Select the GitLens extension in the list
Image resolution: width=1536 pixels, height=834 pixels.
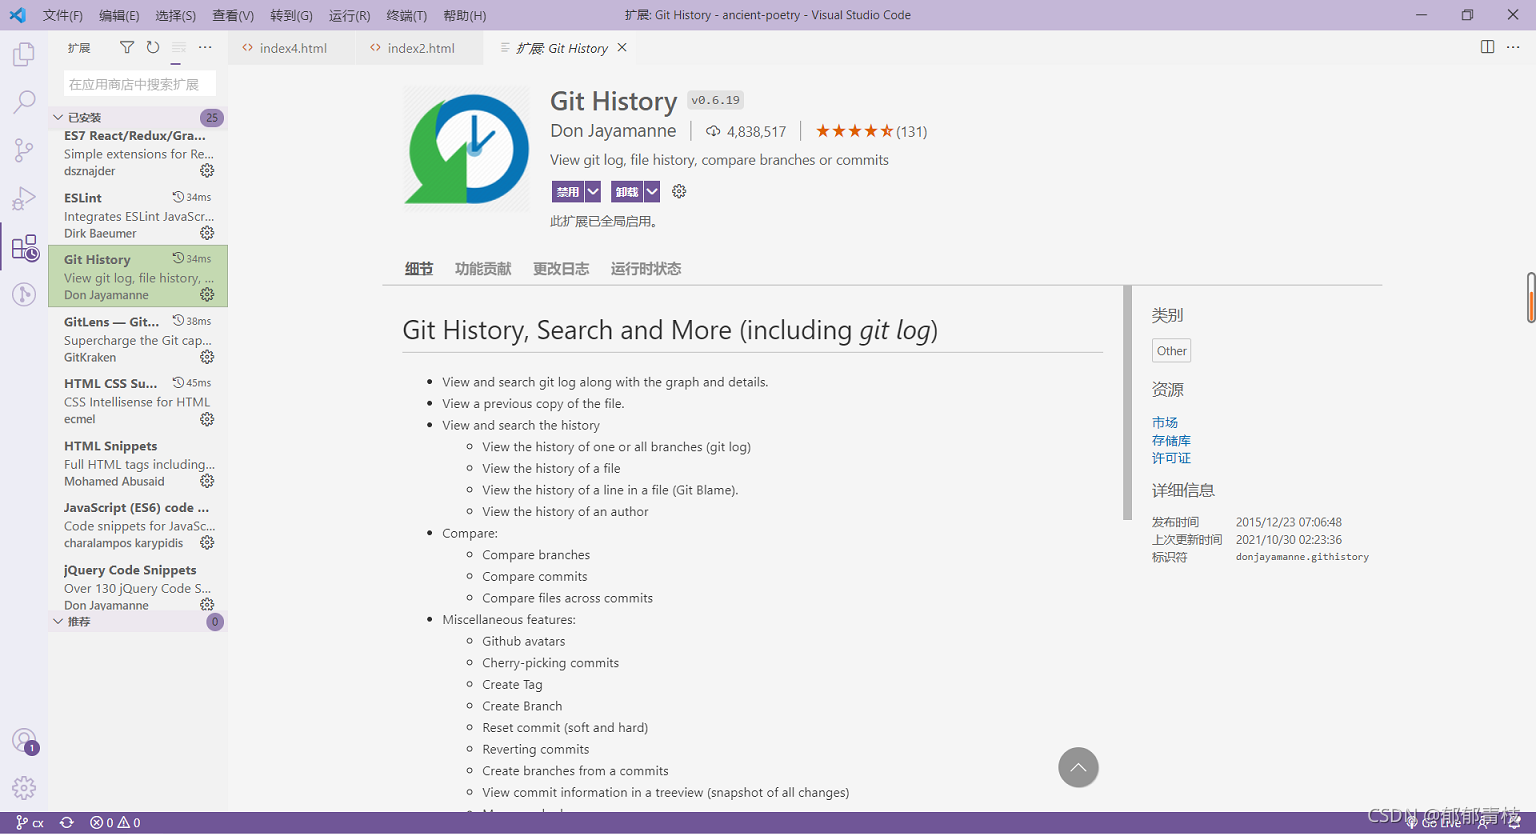(138, 339)
